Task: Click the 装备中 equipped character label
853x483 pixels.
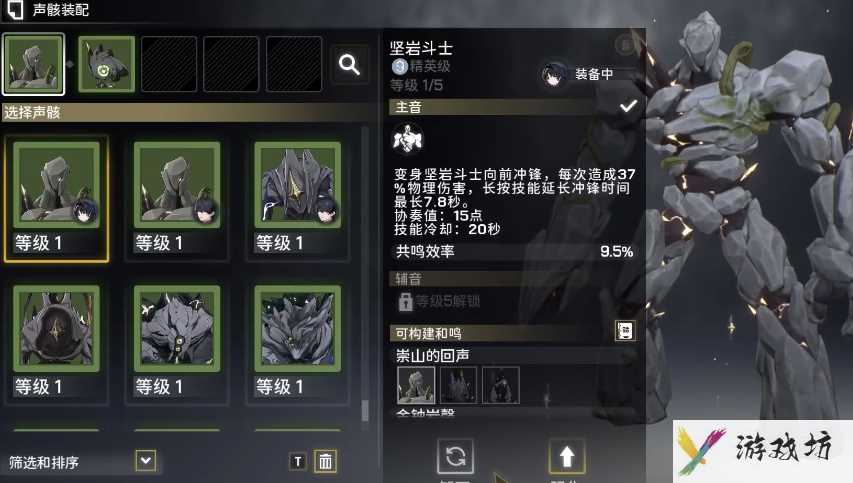Action: [594, 74]
